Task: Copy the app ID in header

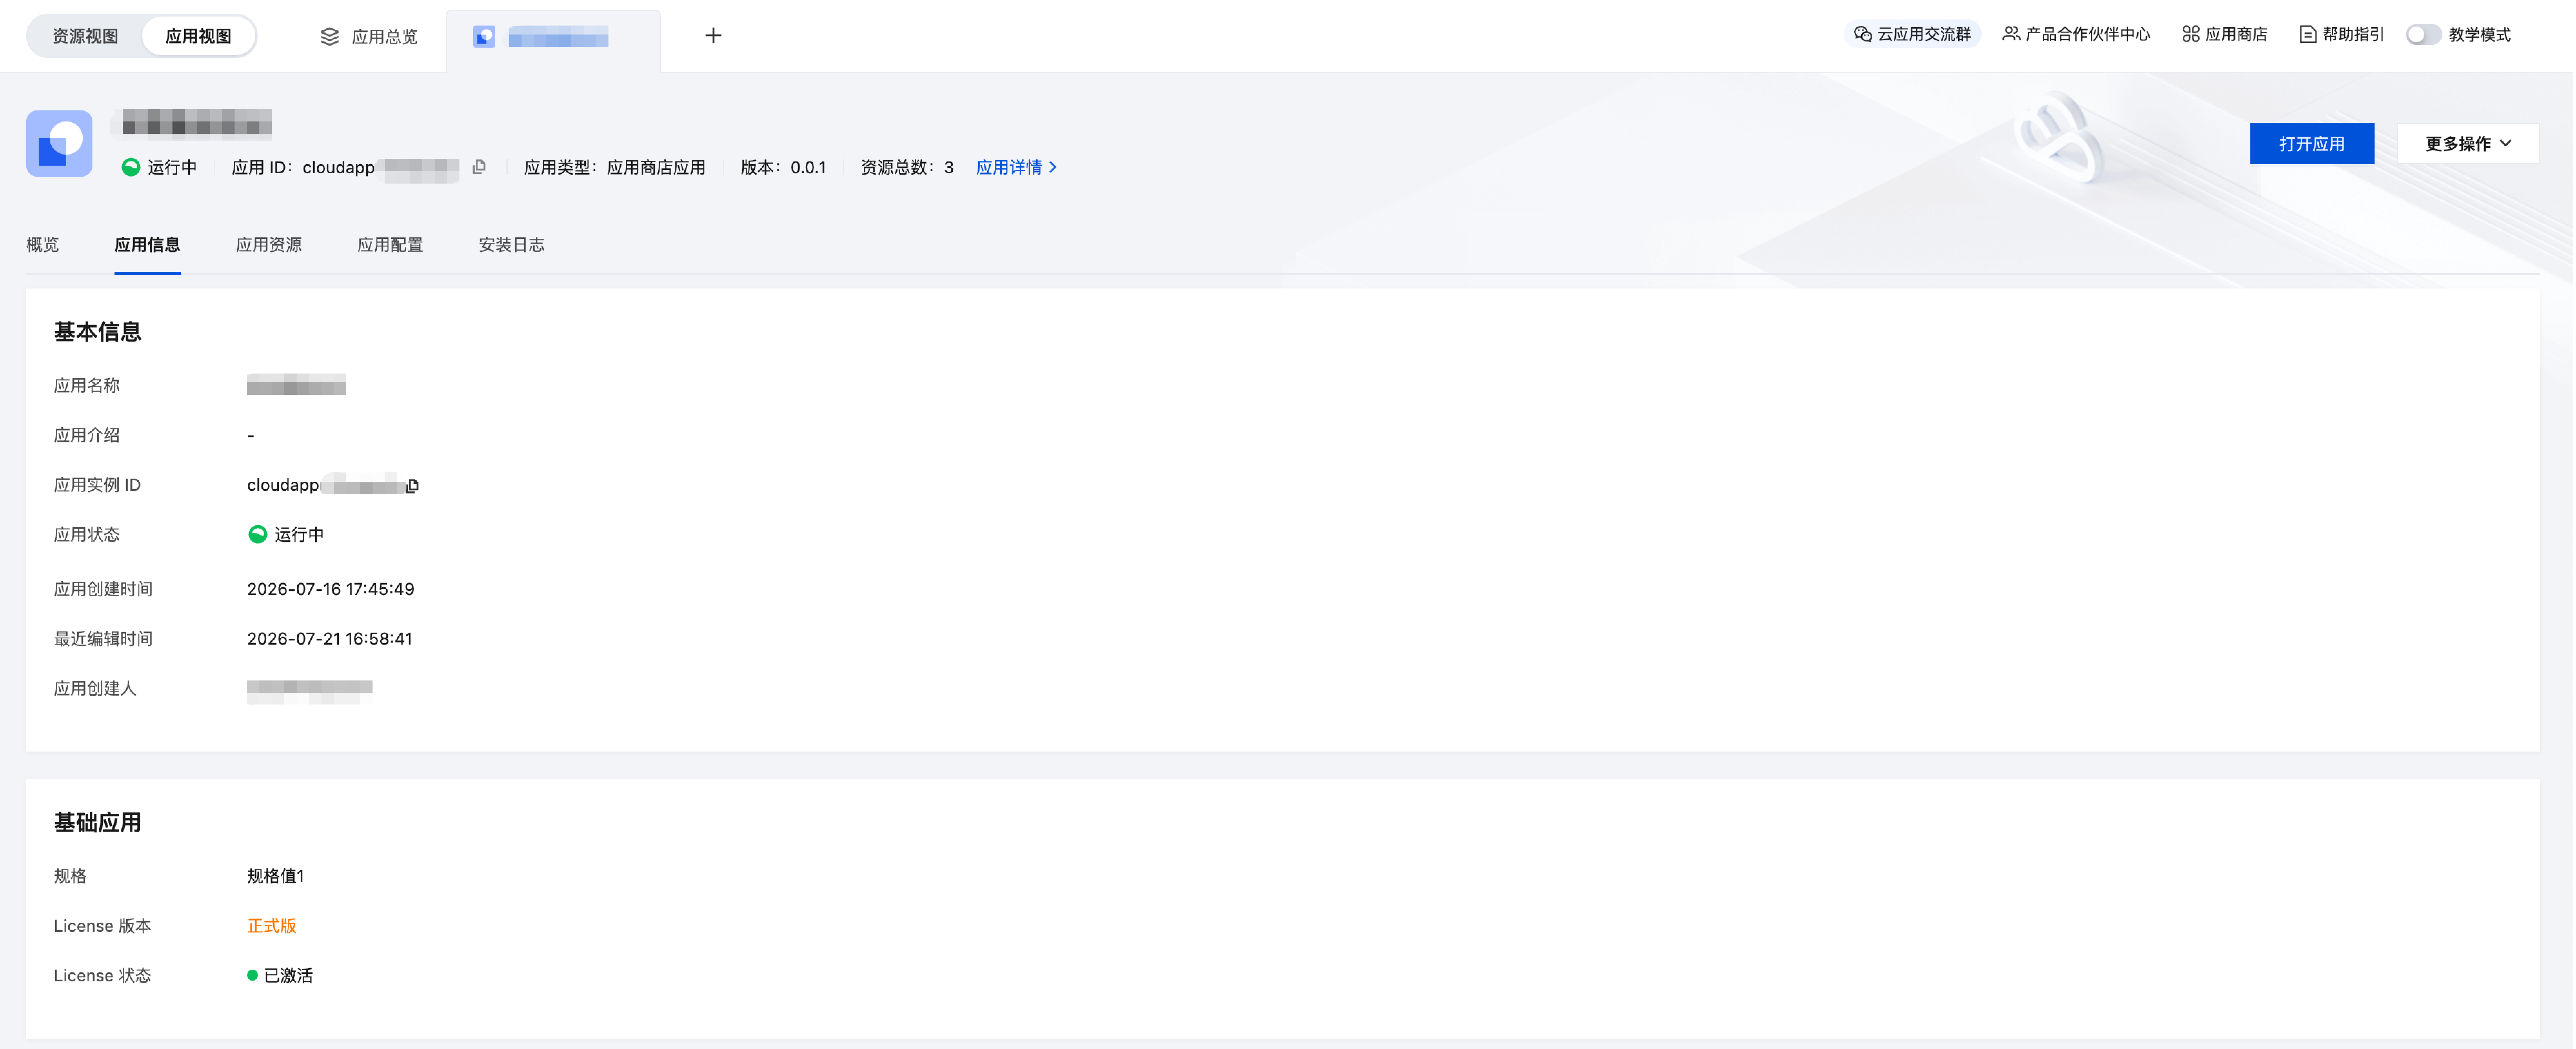Action: click(x=479, y=167)
